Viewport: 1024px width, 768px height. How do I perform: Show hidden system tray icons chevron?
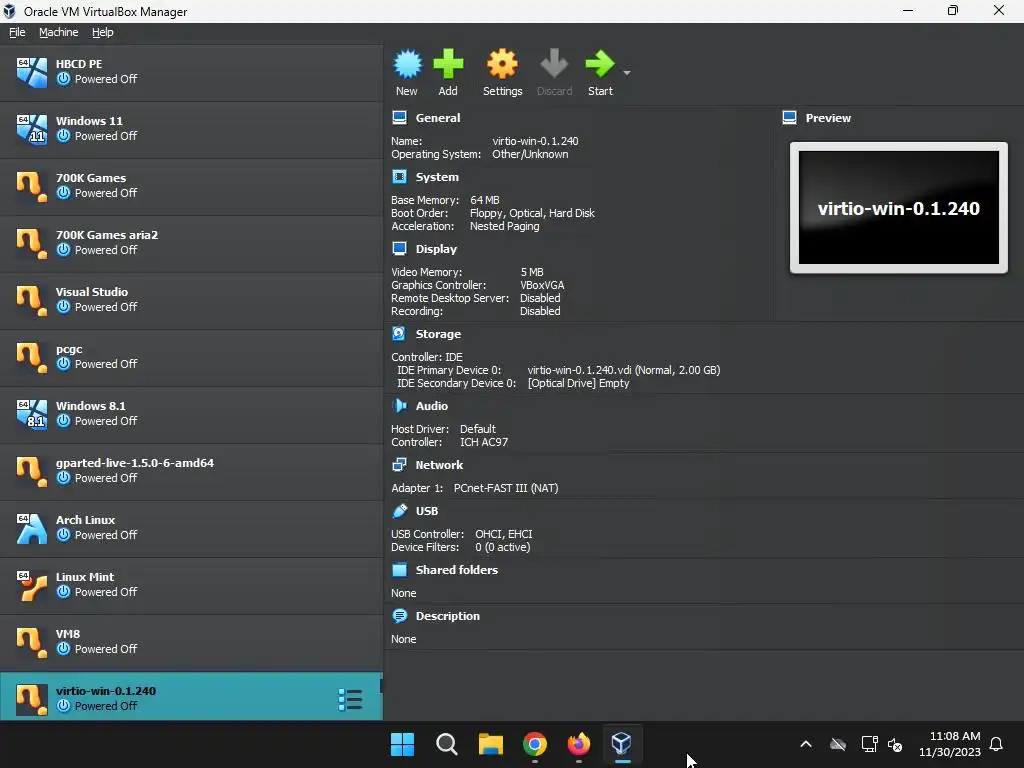click(806, 744)
